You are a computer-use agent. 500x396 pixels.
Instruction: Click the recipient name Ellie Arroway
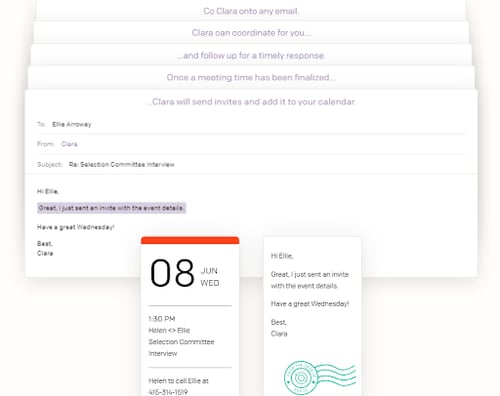click(72, 124)
